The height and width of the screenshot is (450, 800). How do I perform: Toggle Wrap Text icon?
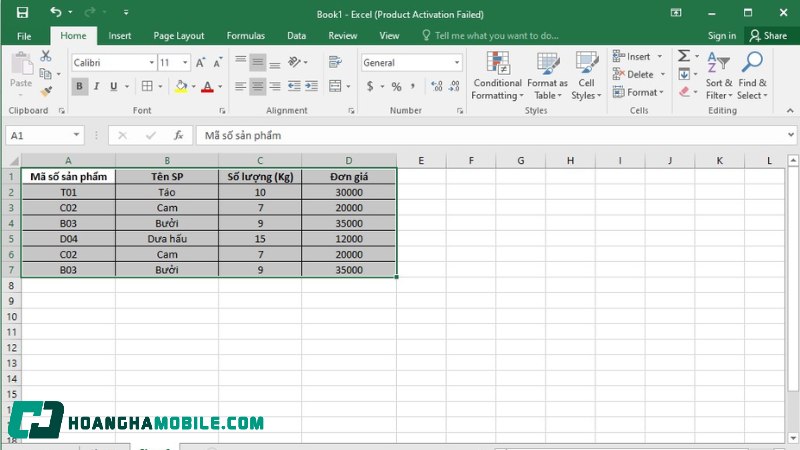point(335,62)
